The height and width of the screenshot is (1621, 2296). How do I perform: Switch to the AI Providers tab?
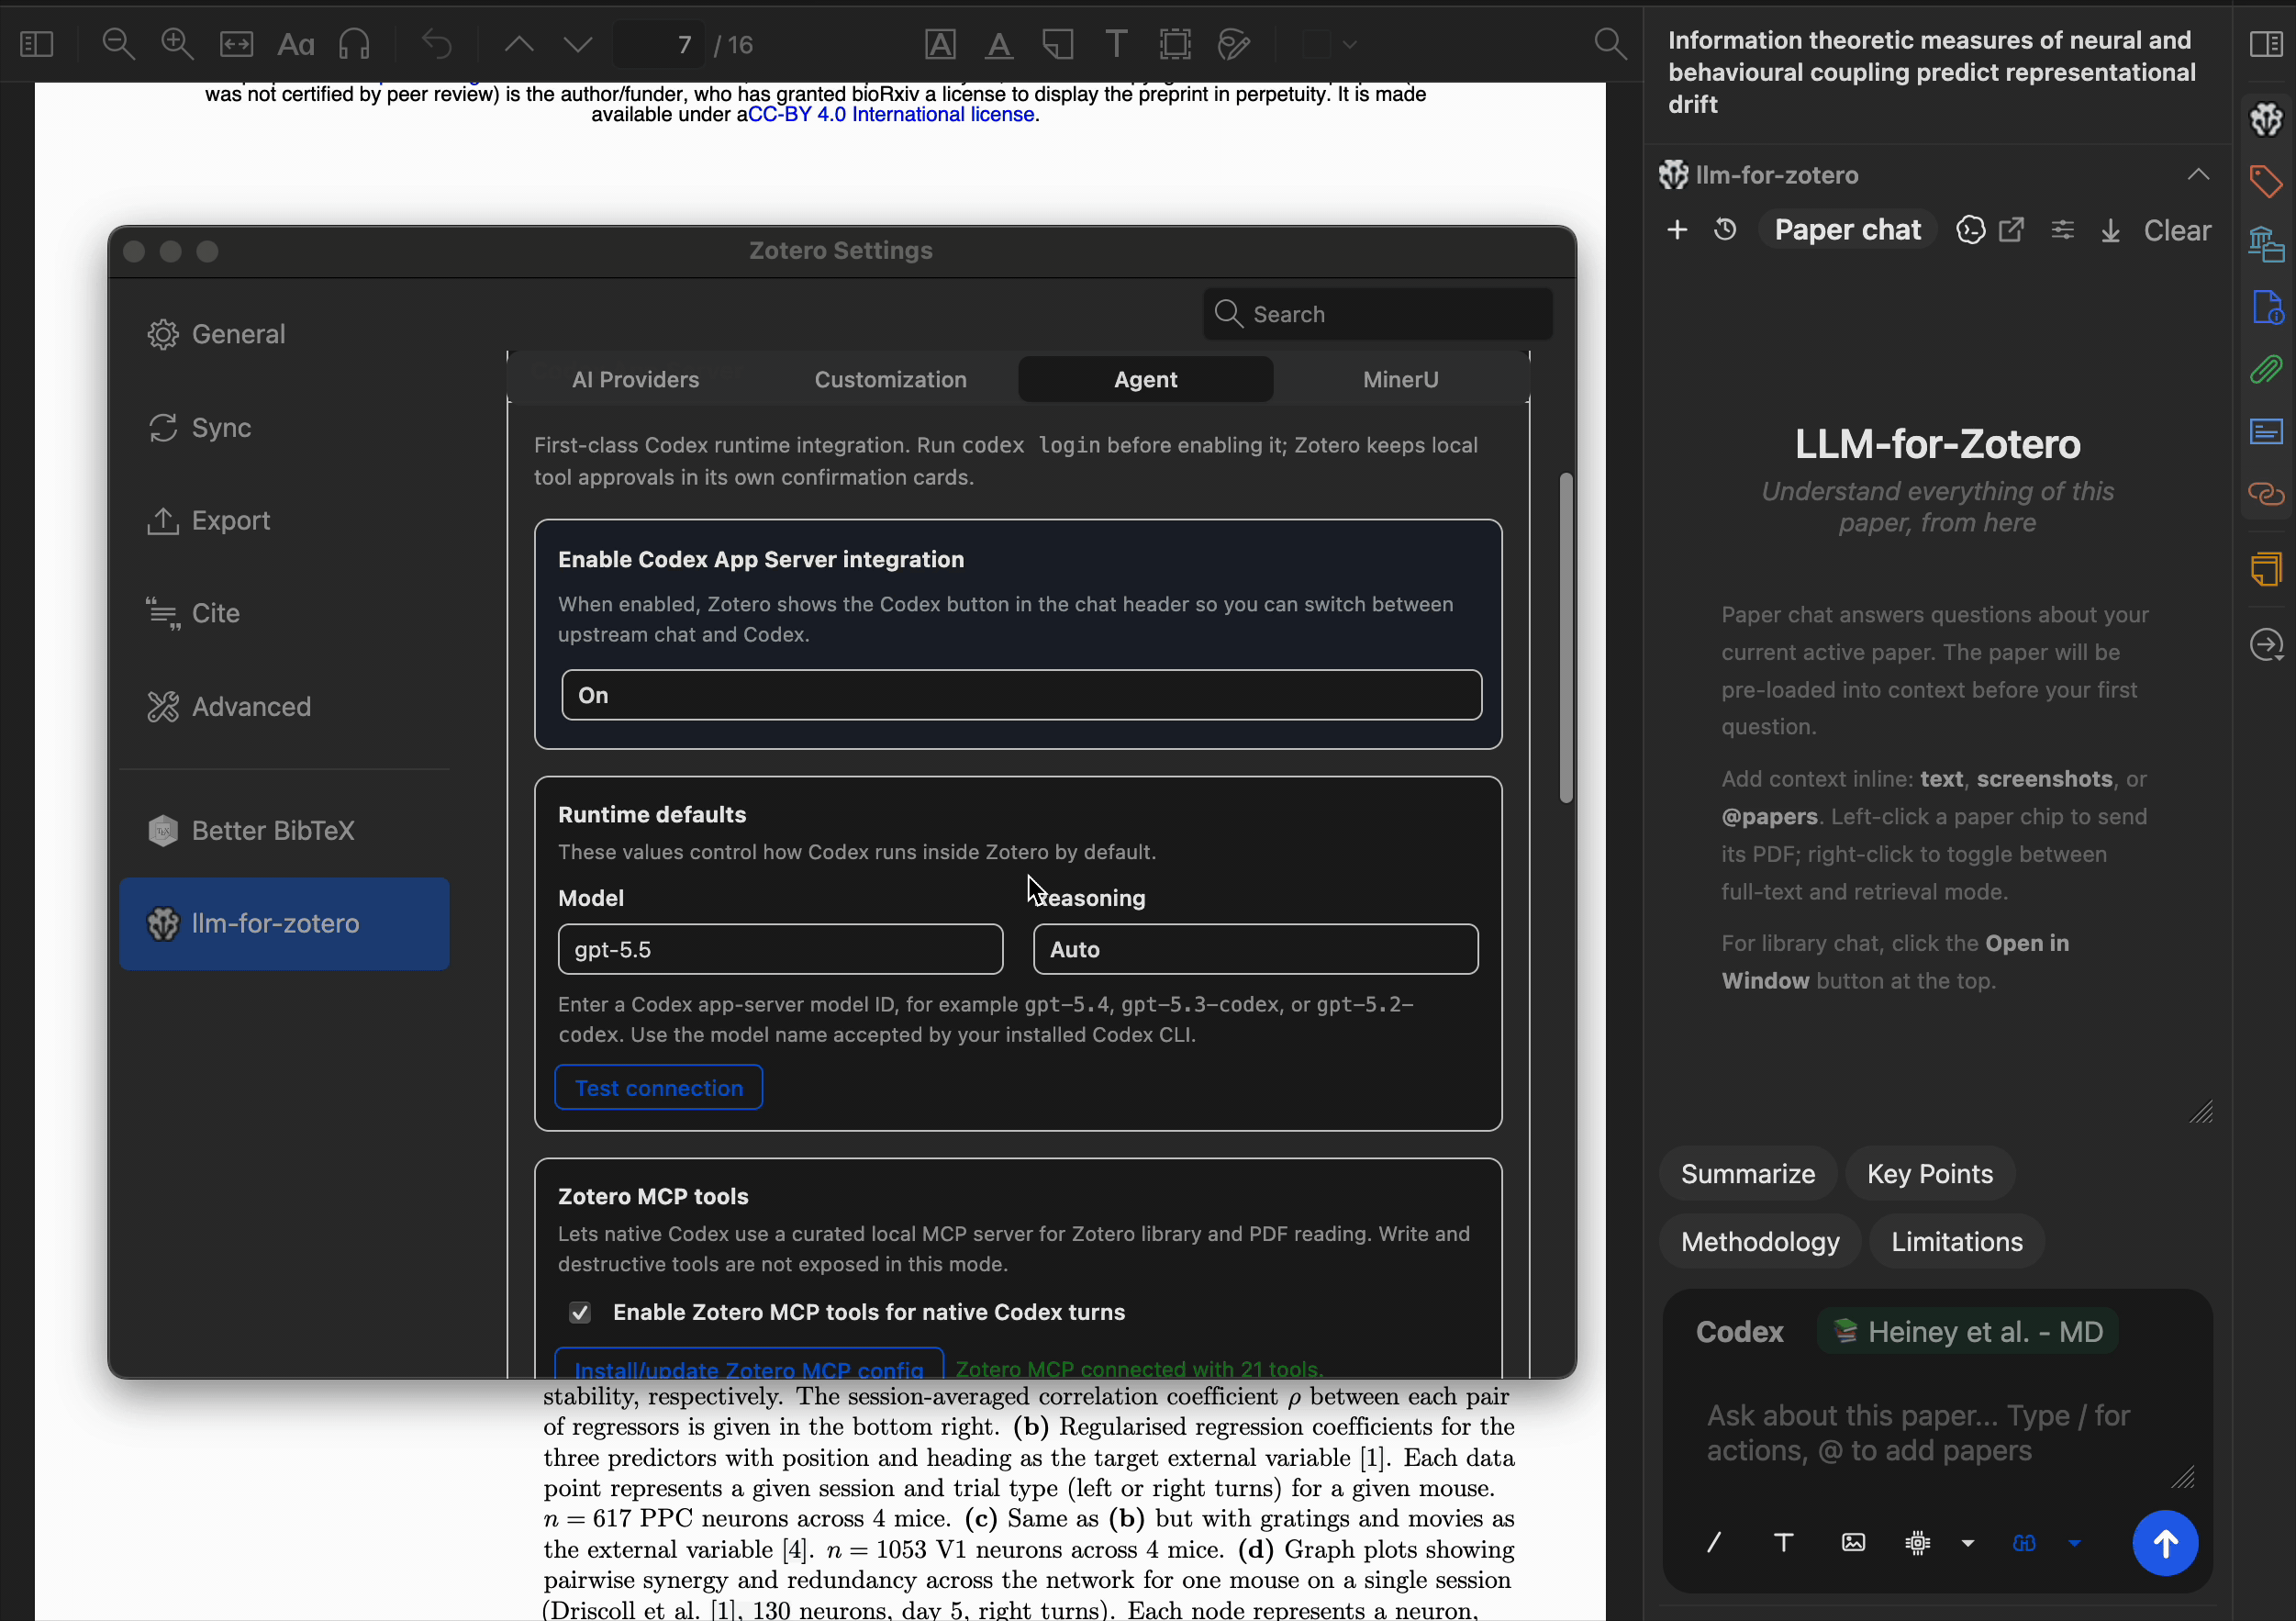635,379
